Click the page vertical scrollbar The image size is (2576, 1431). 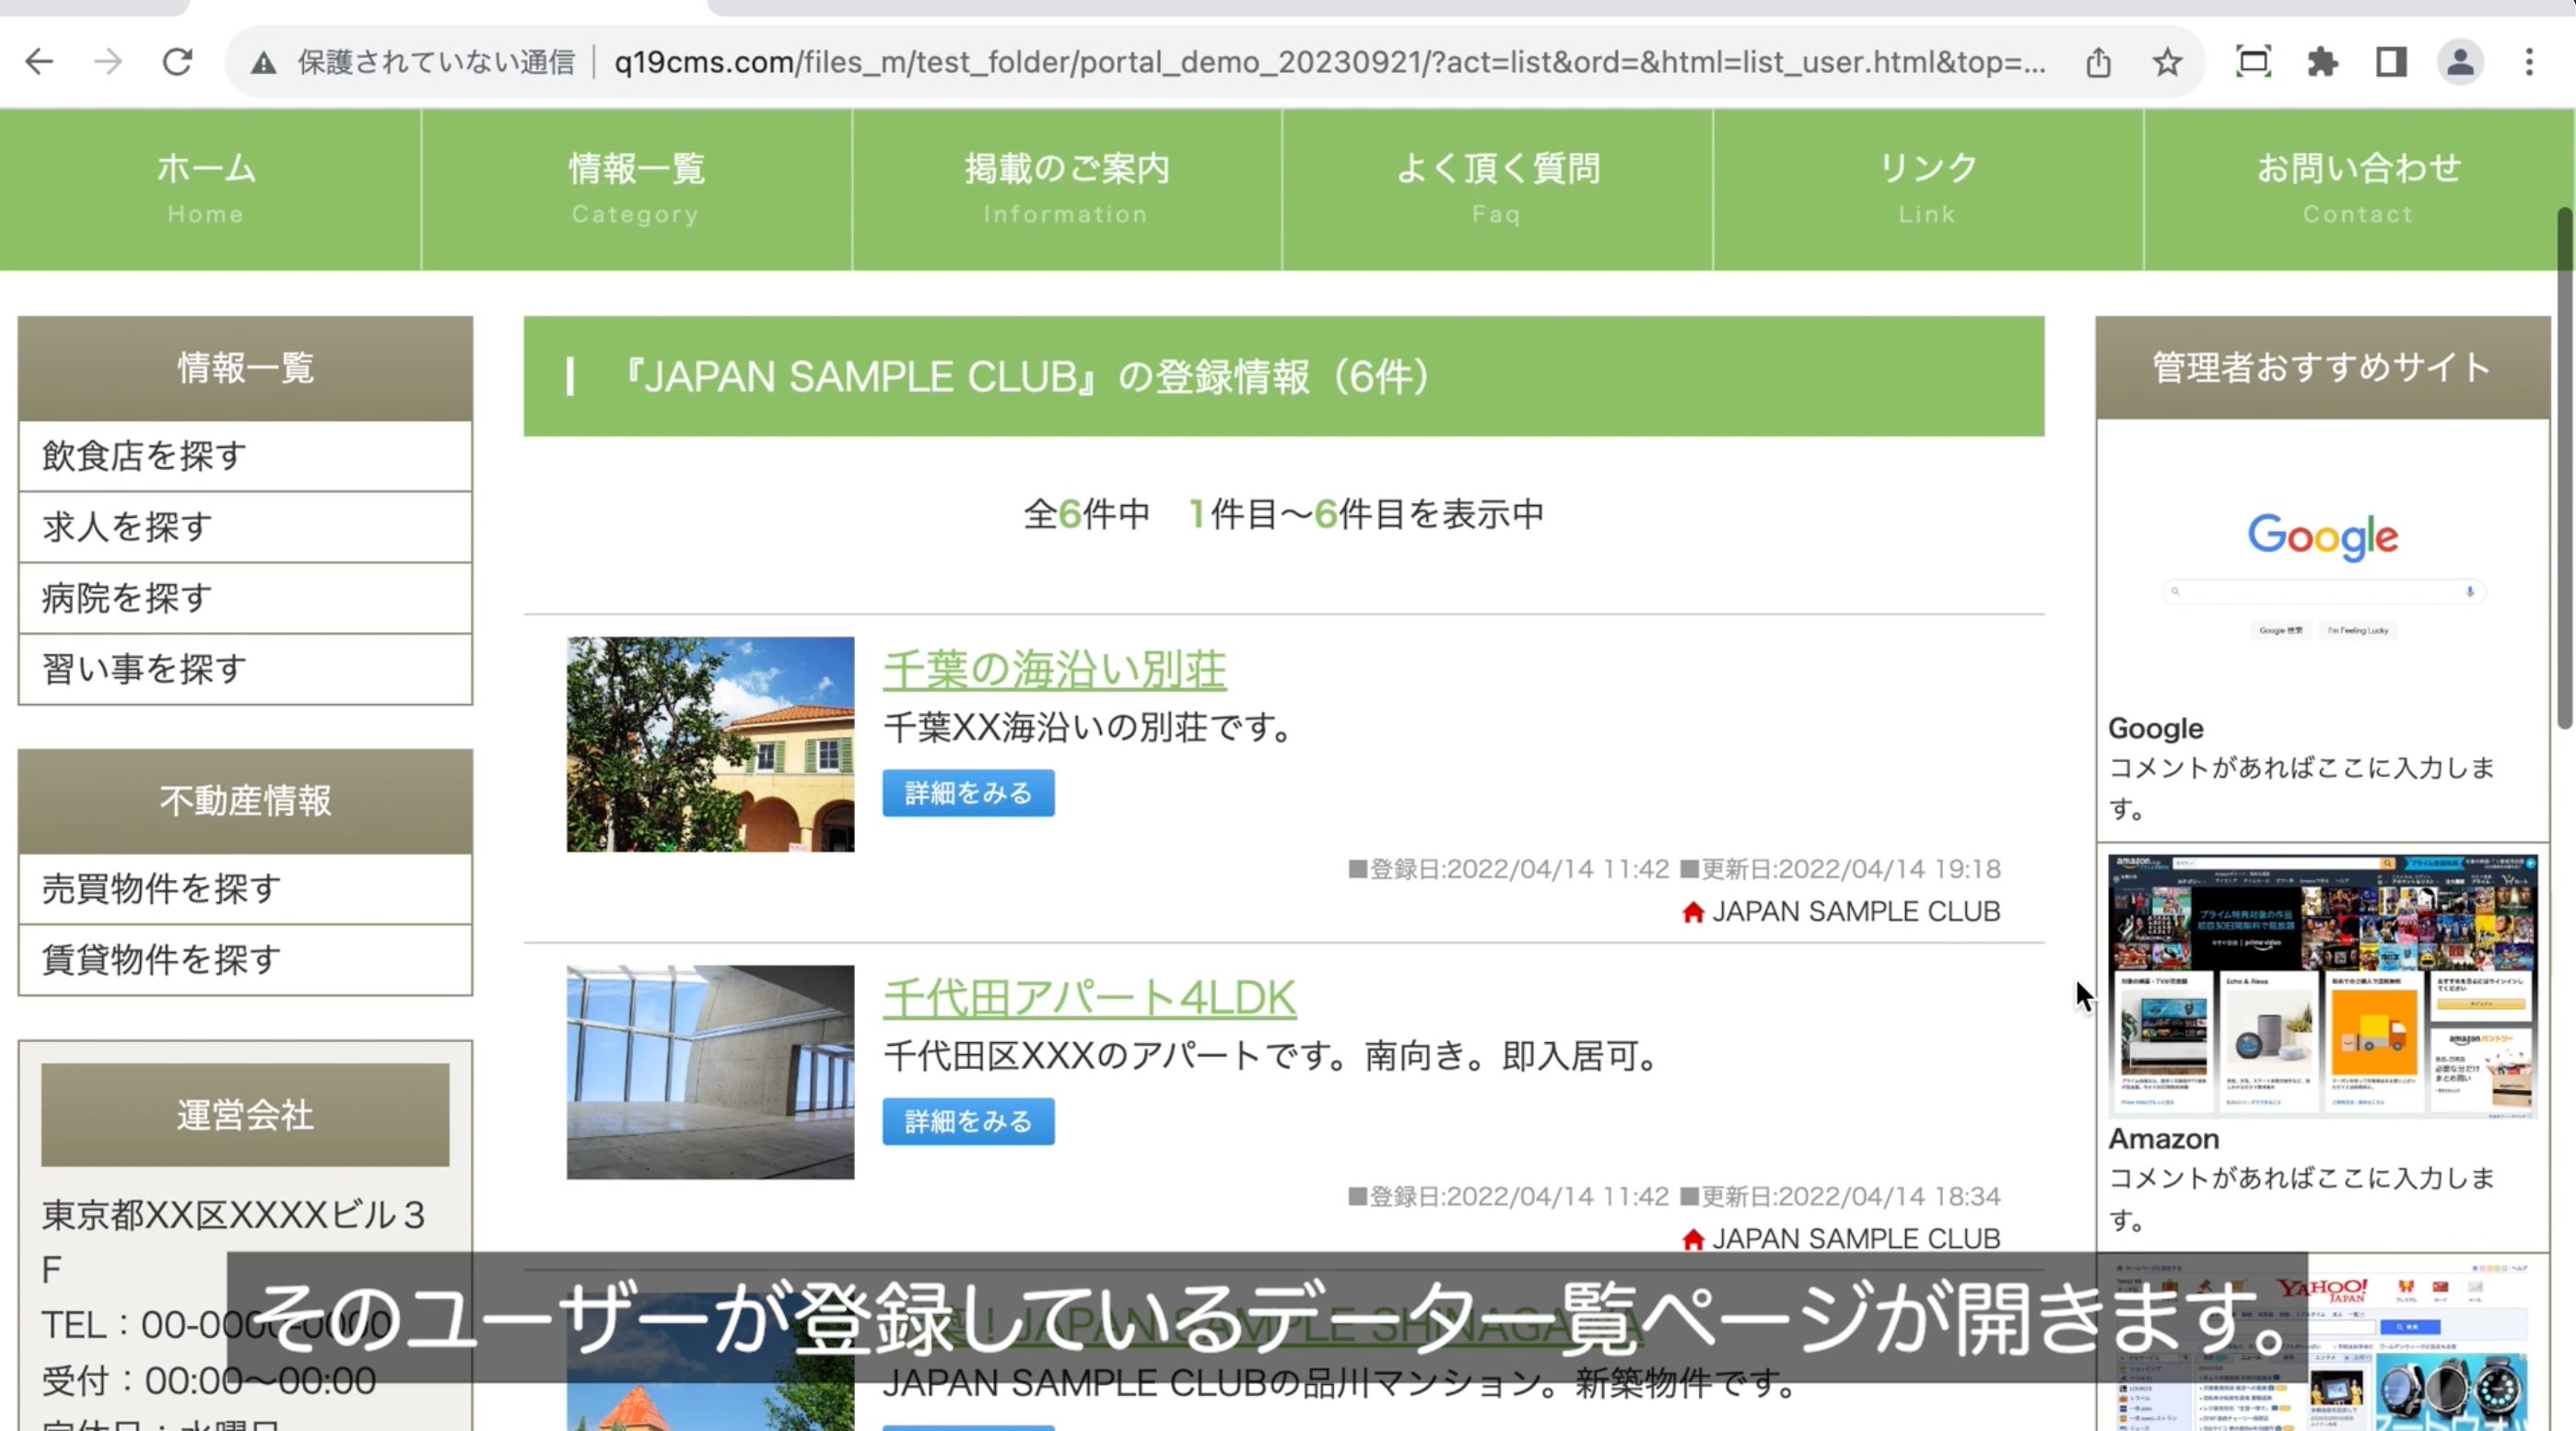(2565, 468)
